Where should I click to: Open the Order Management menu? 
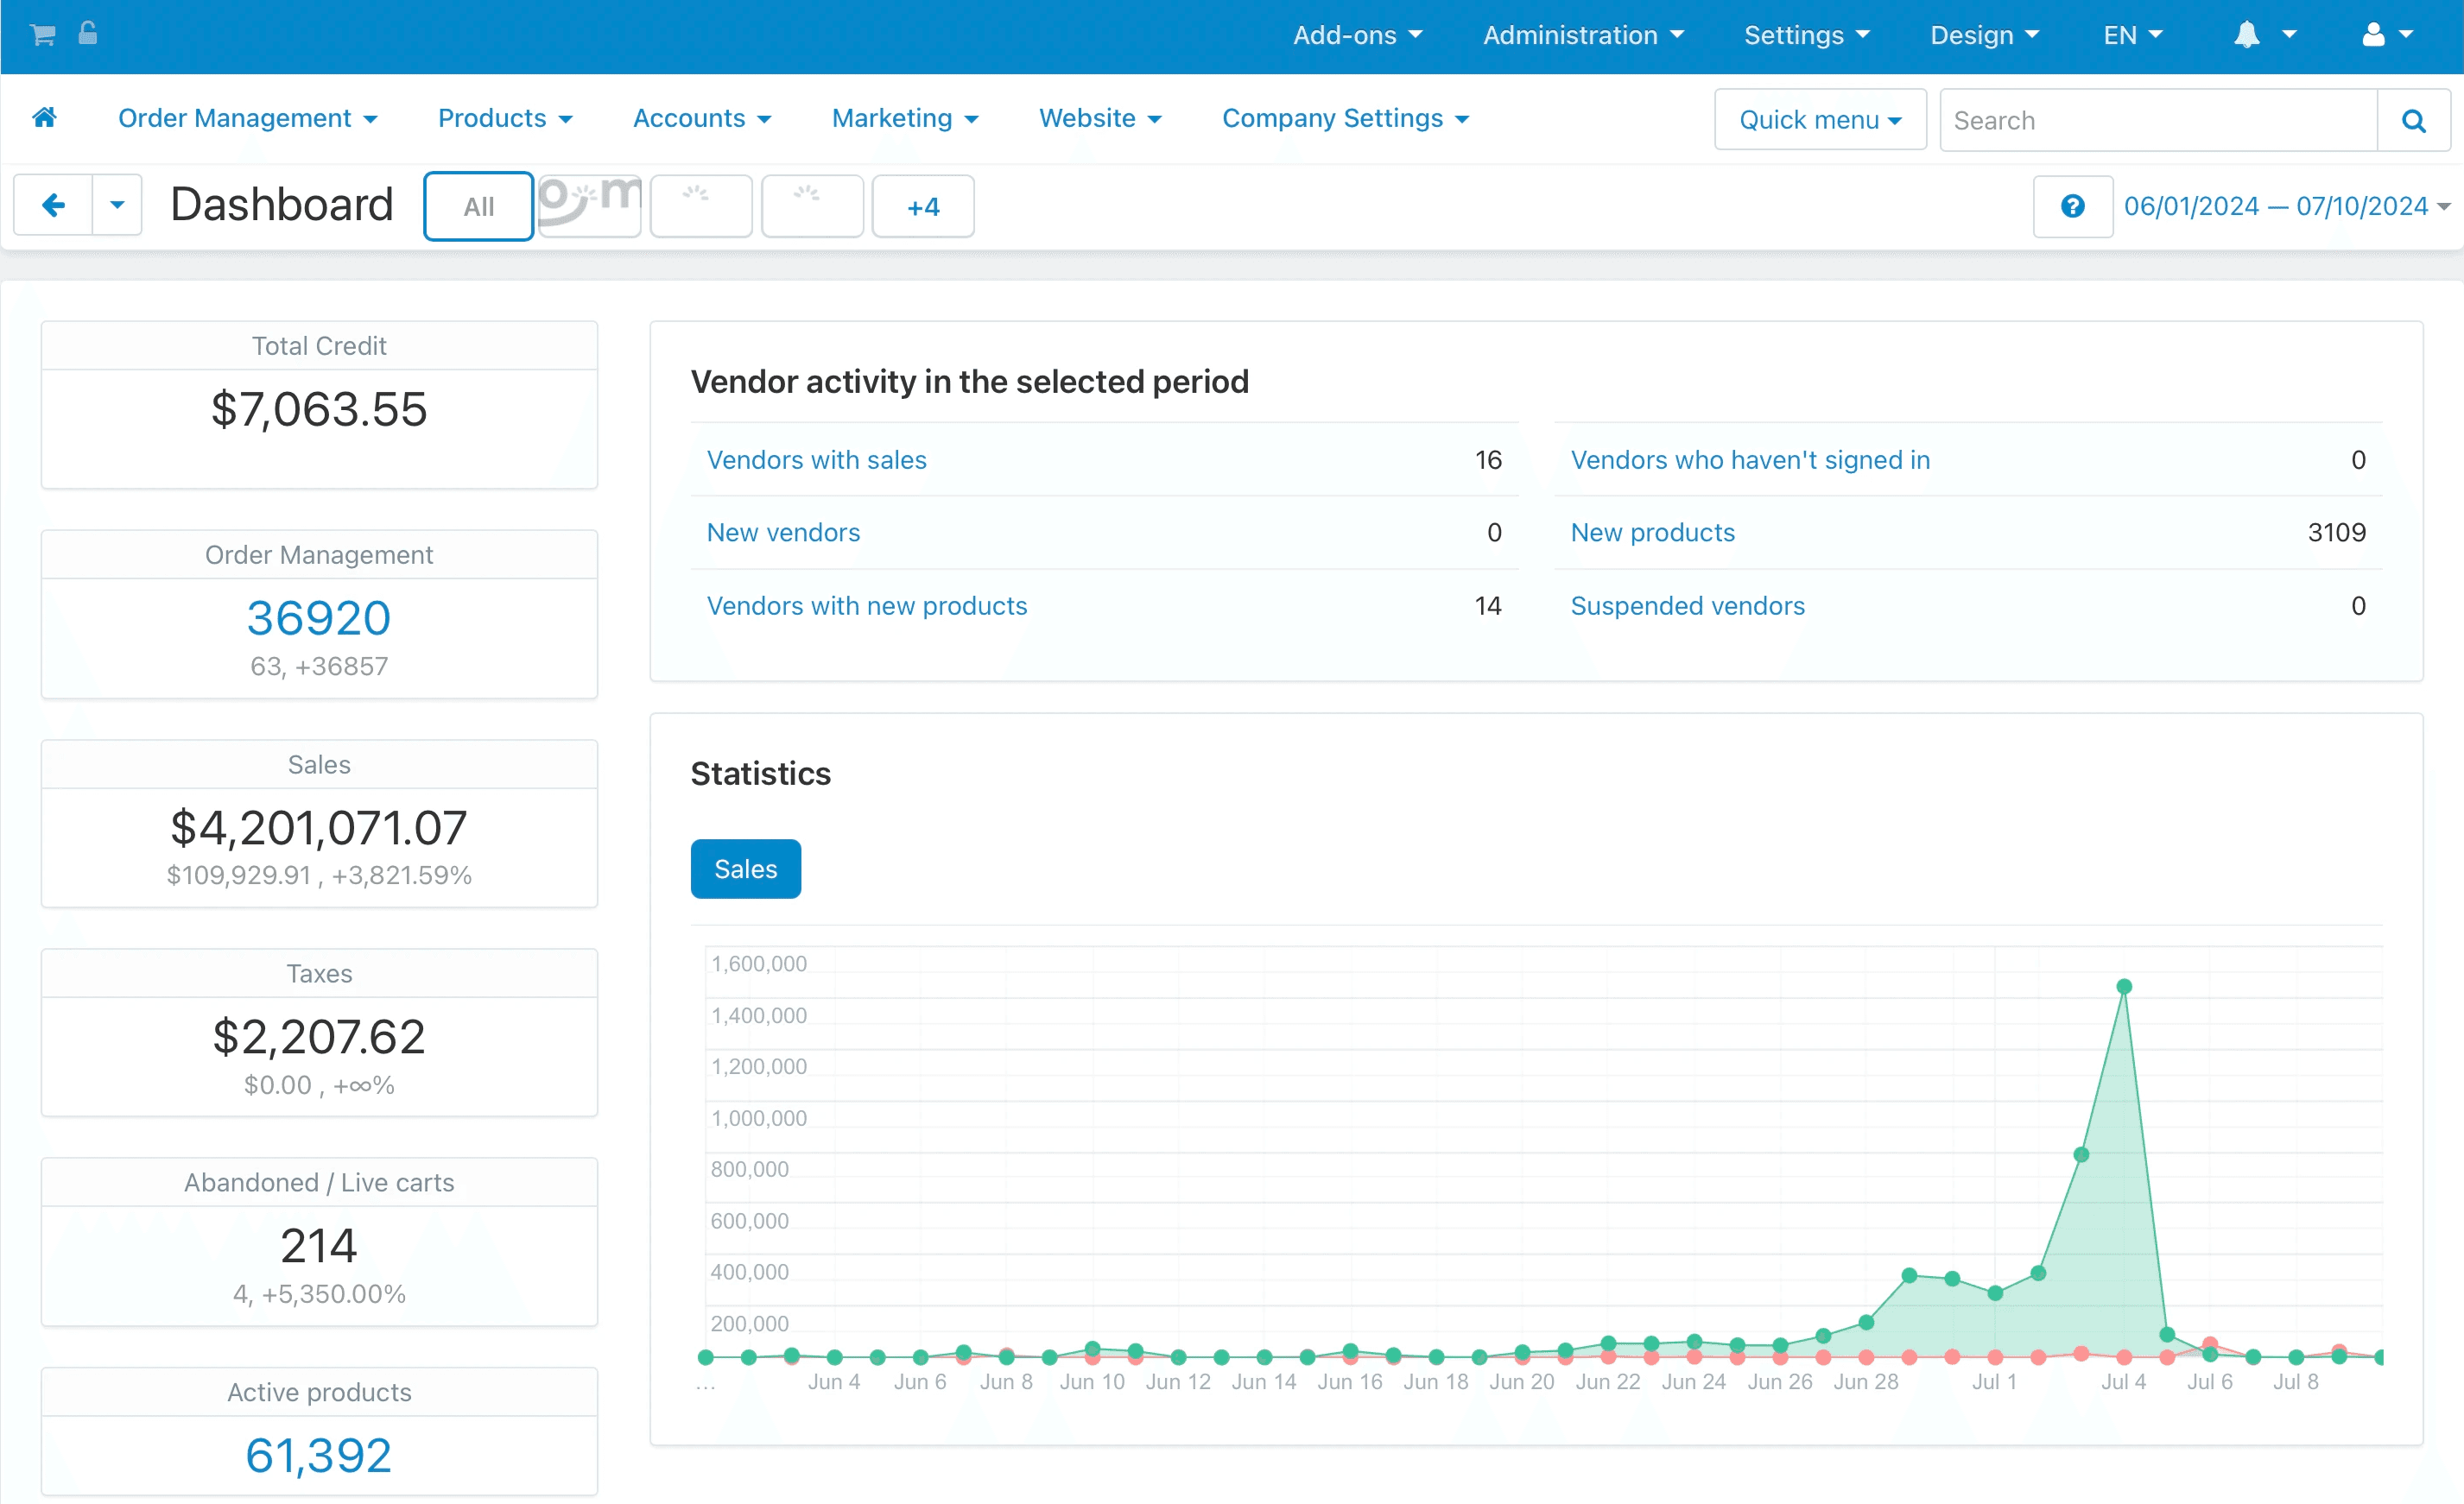(x=247, y=118)
